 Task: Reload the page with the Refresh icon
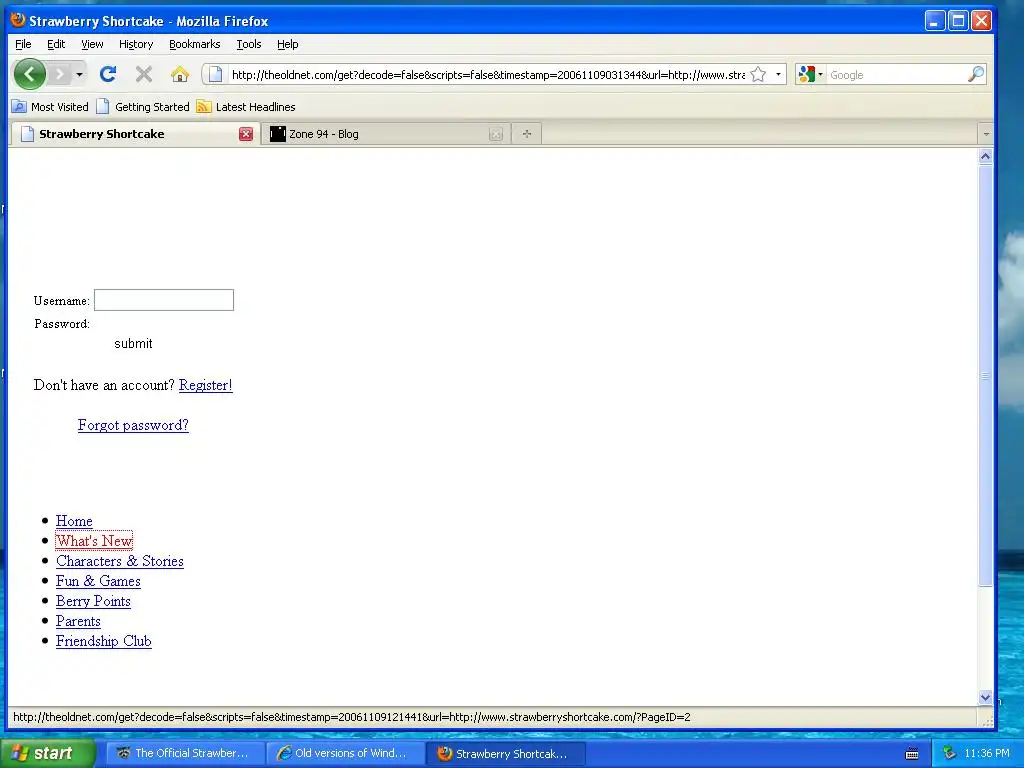click(x=108, y=74)
